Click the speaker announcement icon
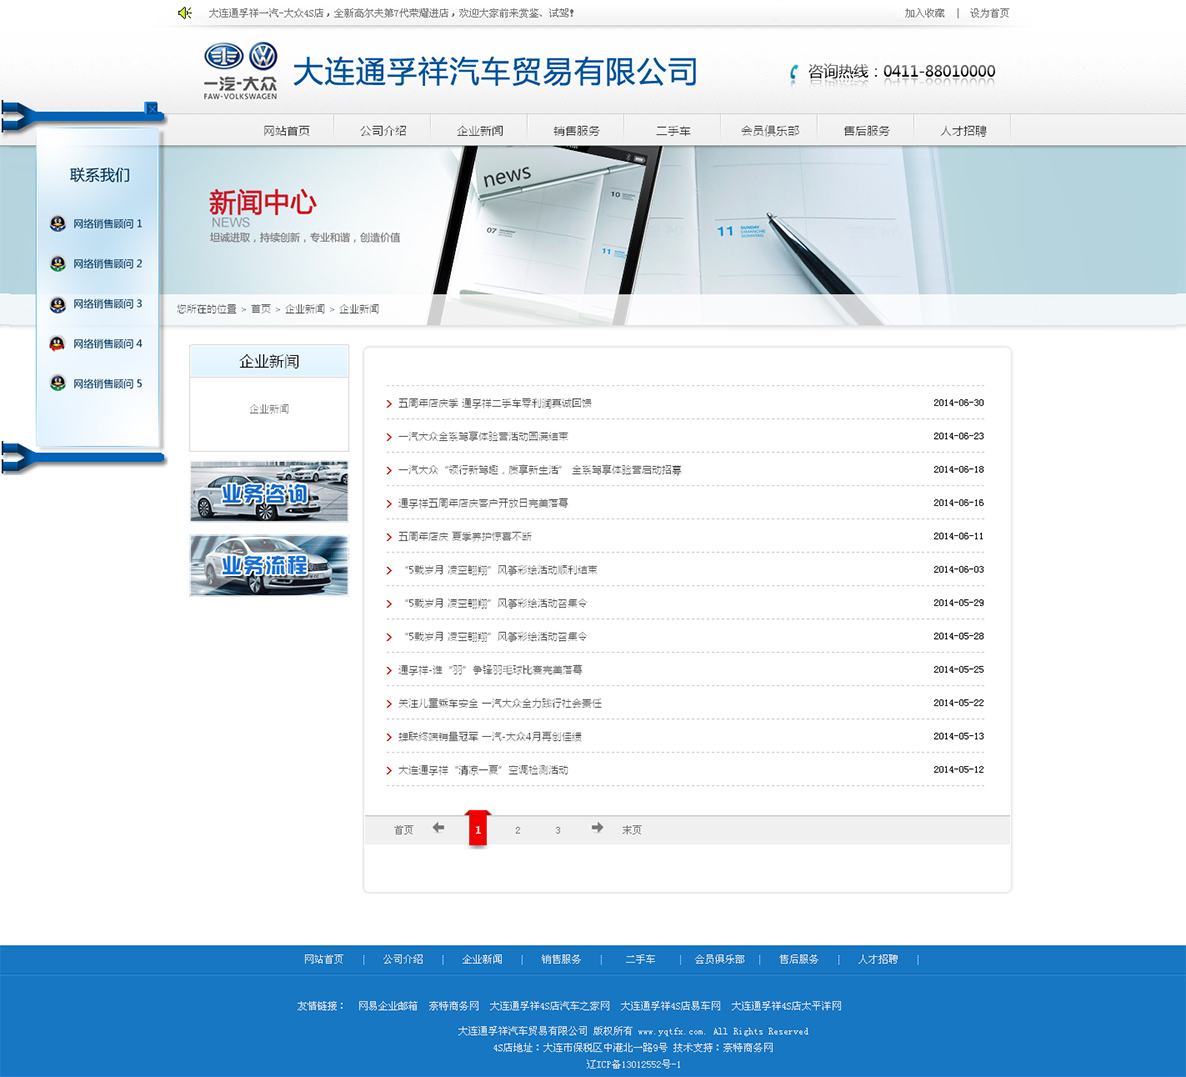The height and width of the screenshot is (1077, 1186). (185, 13)
